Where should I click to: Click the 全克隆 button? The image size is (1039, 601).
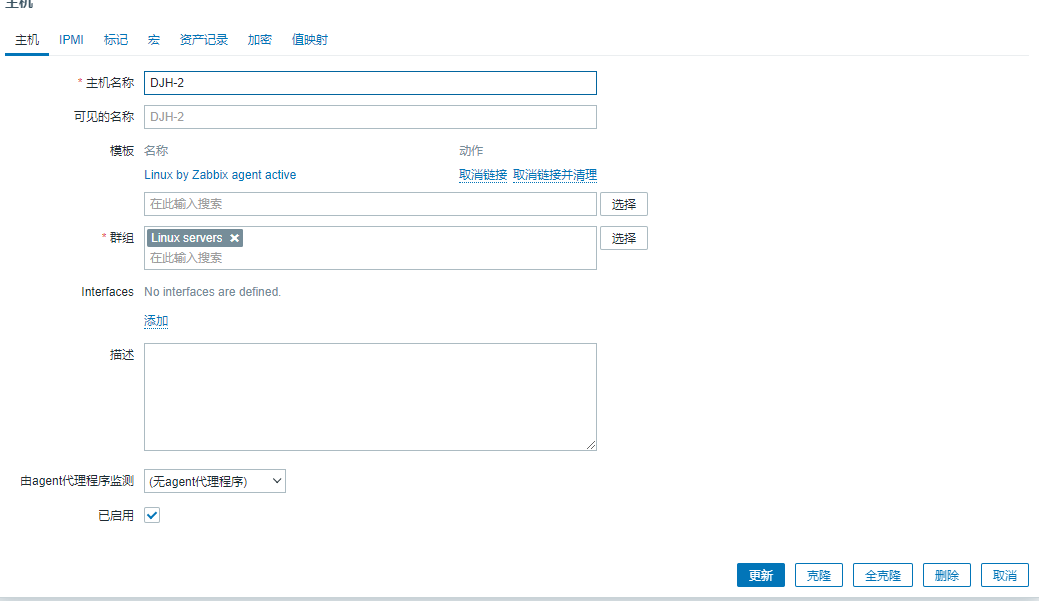(882, 575)
